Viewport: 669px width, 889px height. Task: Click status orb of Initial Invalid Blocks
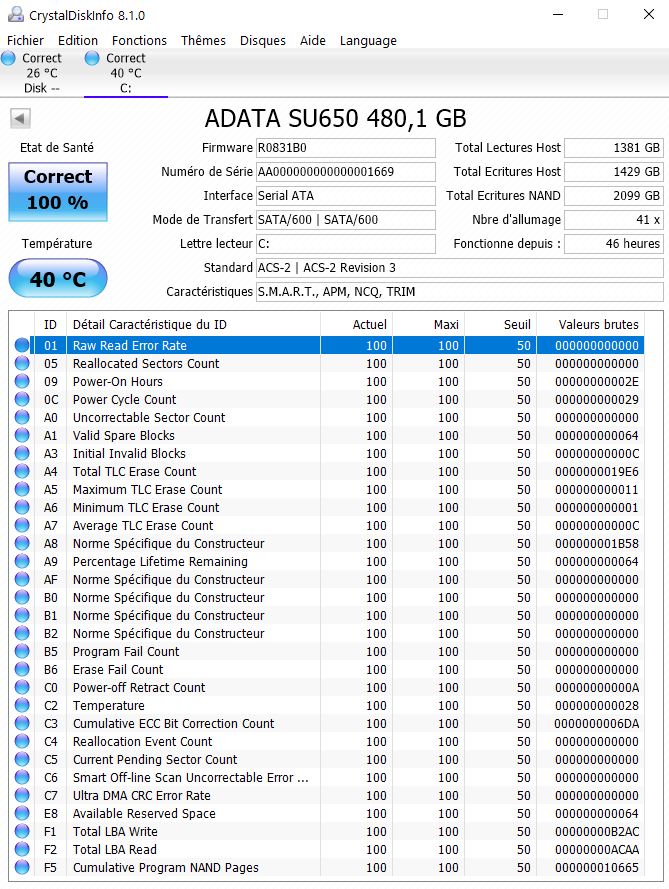pos(22,453)
